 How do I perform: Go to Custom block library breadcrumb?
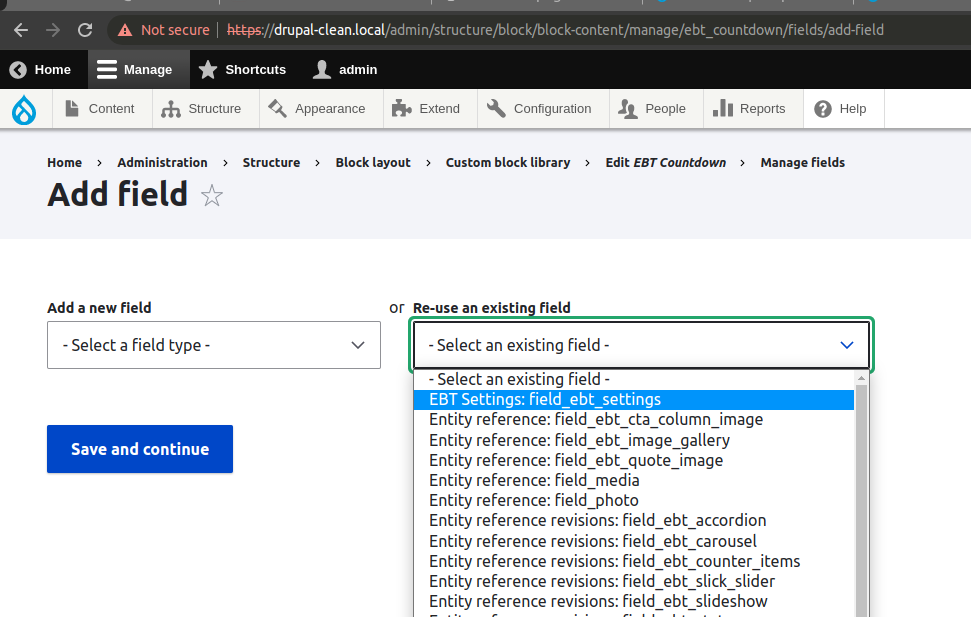(508, 162)
